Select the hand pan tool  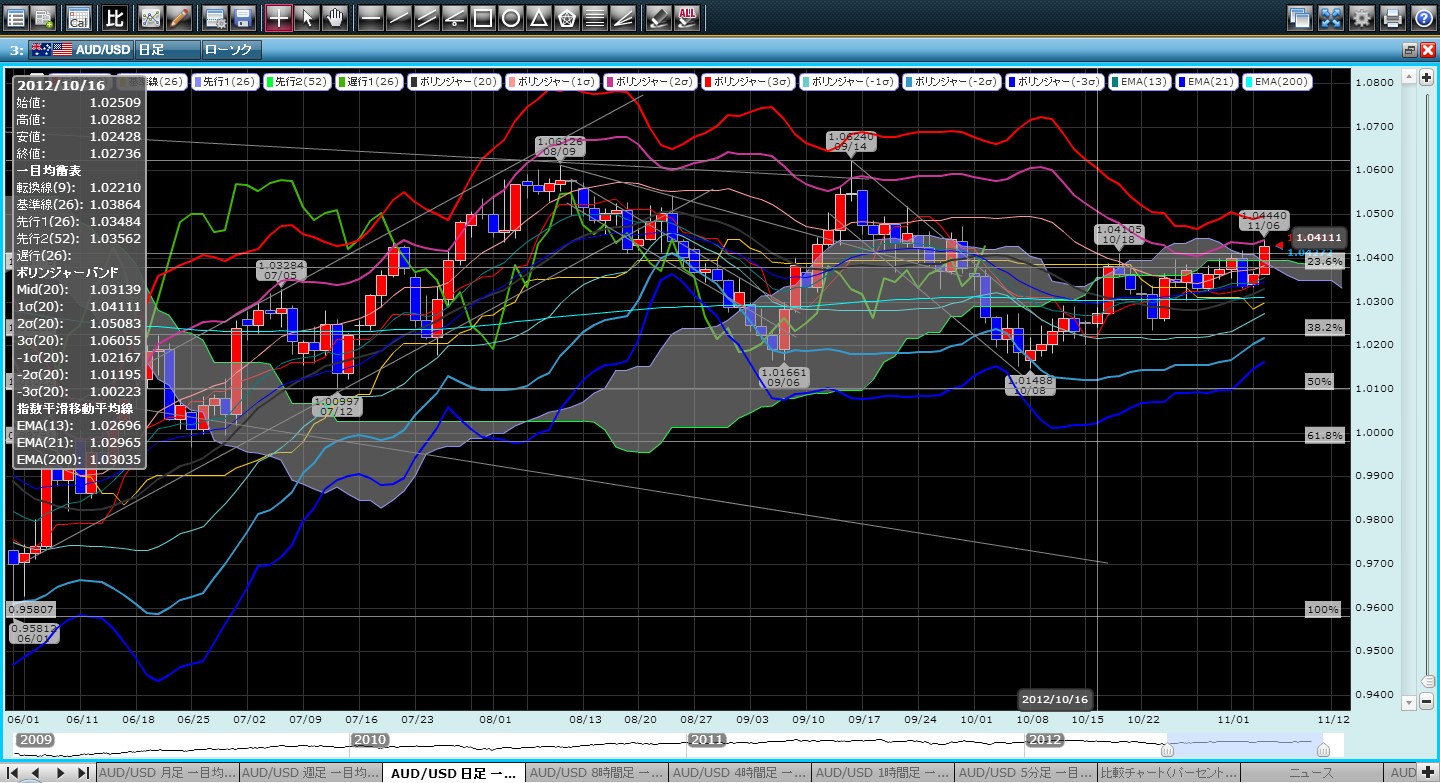pyautogui.click(x=334, y=17)
